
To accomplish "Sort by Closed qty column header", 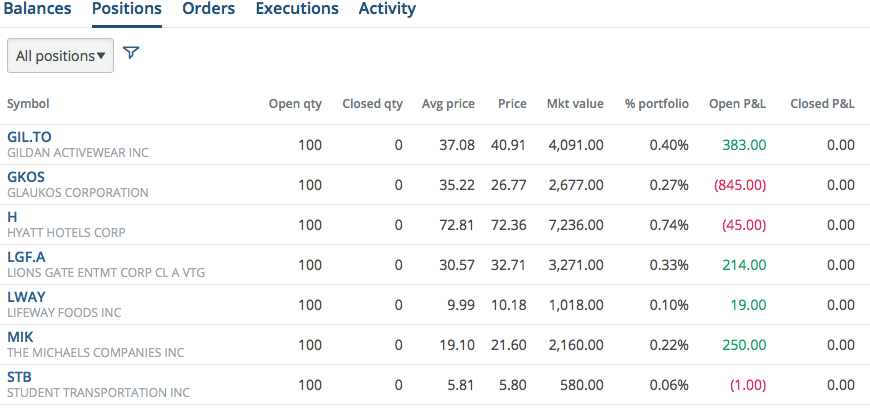I will coord(373,104).
